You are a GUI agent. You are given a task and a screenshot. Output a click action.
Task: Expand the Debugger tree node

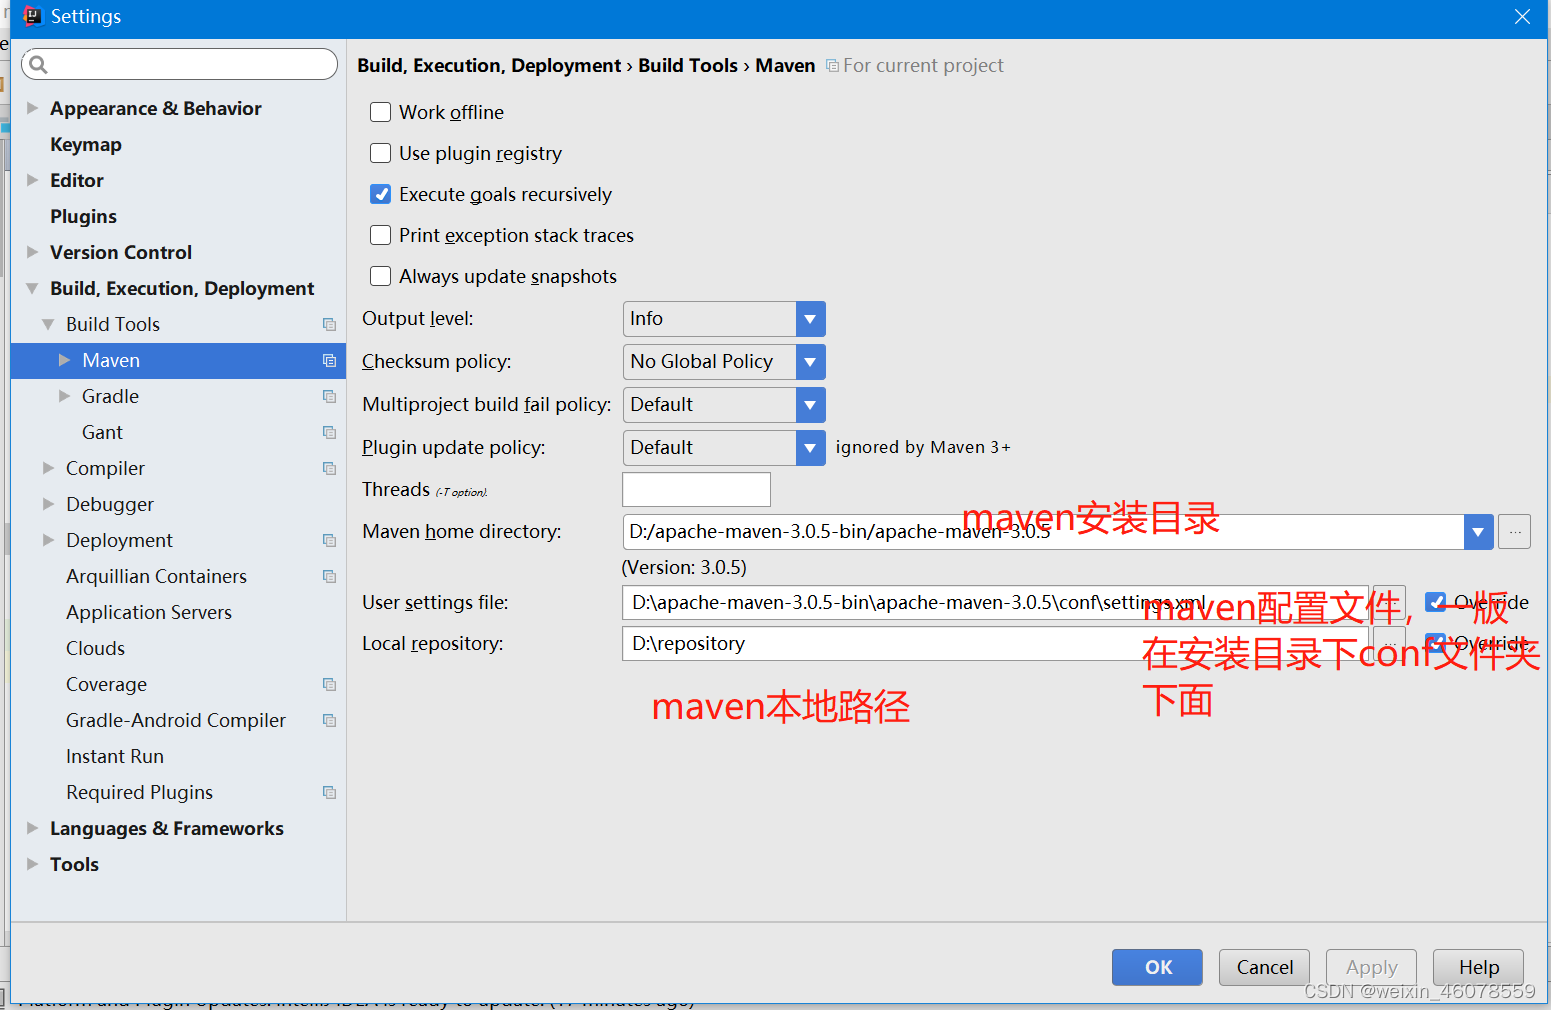(48, 504)
